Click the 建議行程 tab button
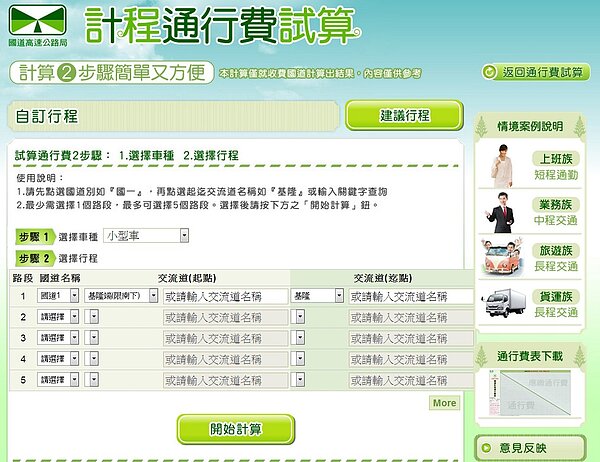This screenshot has width=600, height=462. coord(404,115)
